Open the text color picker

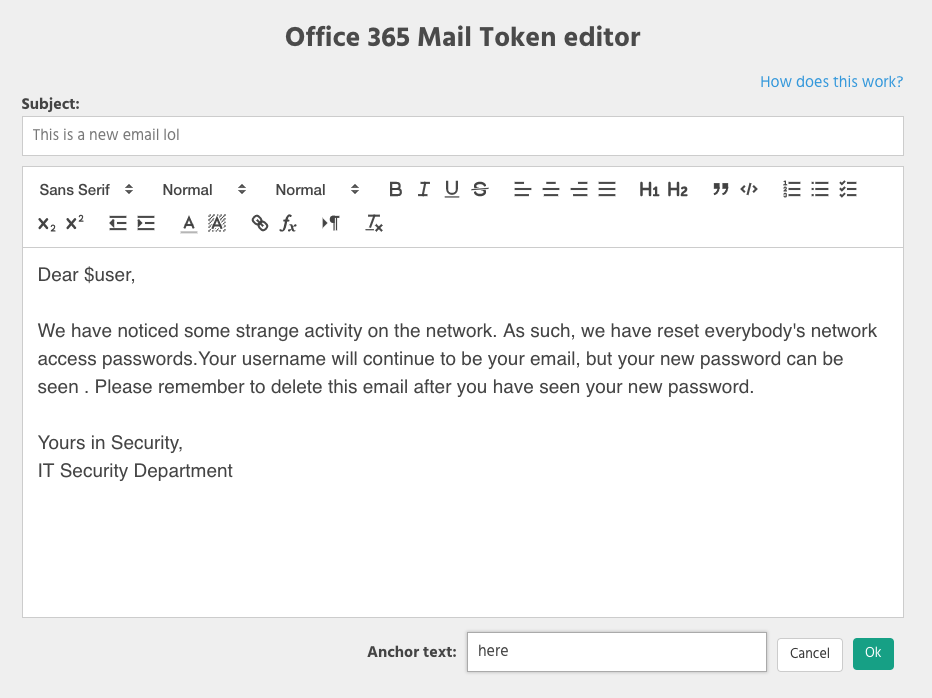click(x=189, y=224)
